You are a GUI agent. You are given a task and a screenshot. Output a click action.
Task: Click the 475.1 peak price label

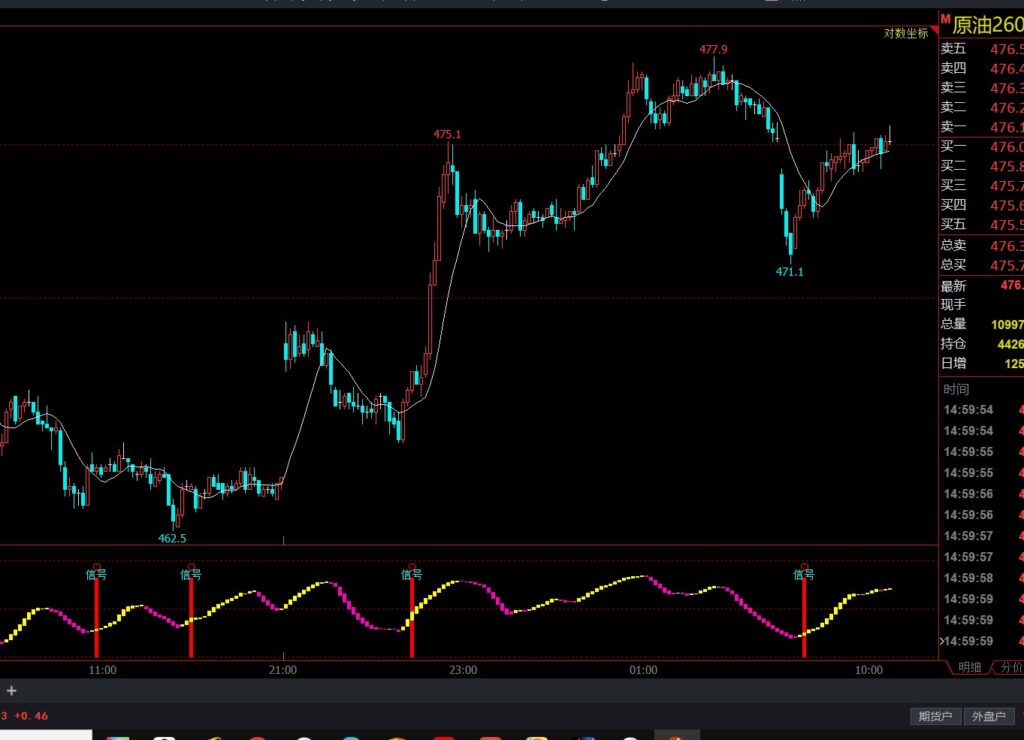(x=447, y=134)
